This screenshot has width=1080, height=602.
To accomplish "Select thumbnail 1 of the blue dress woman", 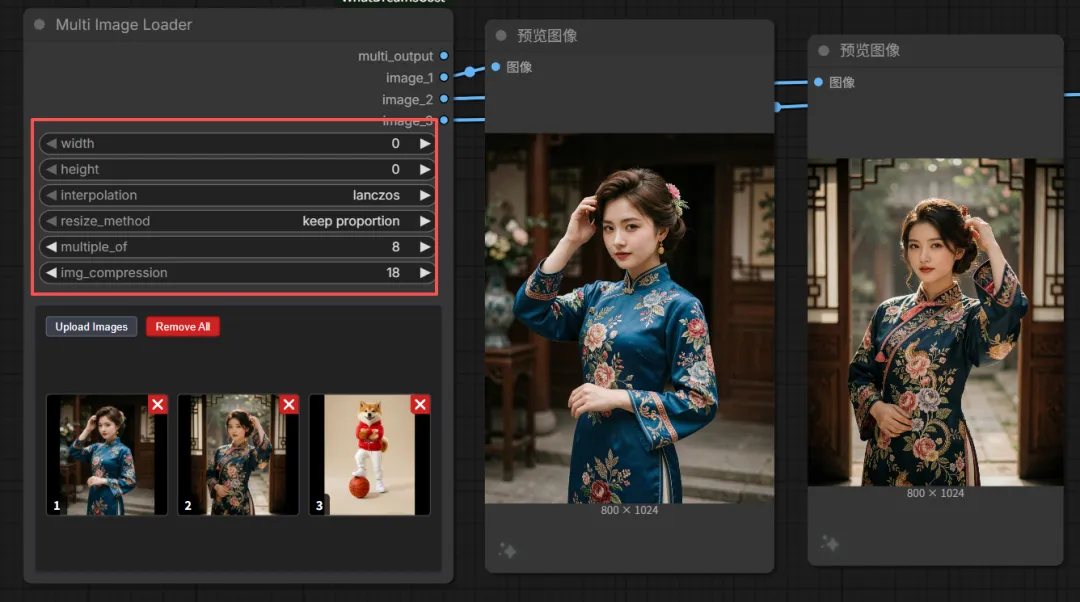I will pos(107,455).
